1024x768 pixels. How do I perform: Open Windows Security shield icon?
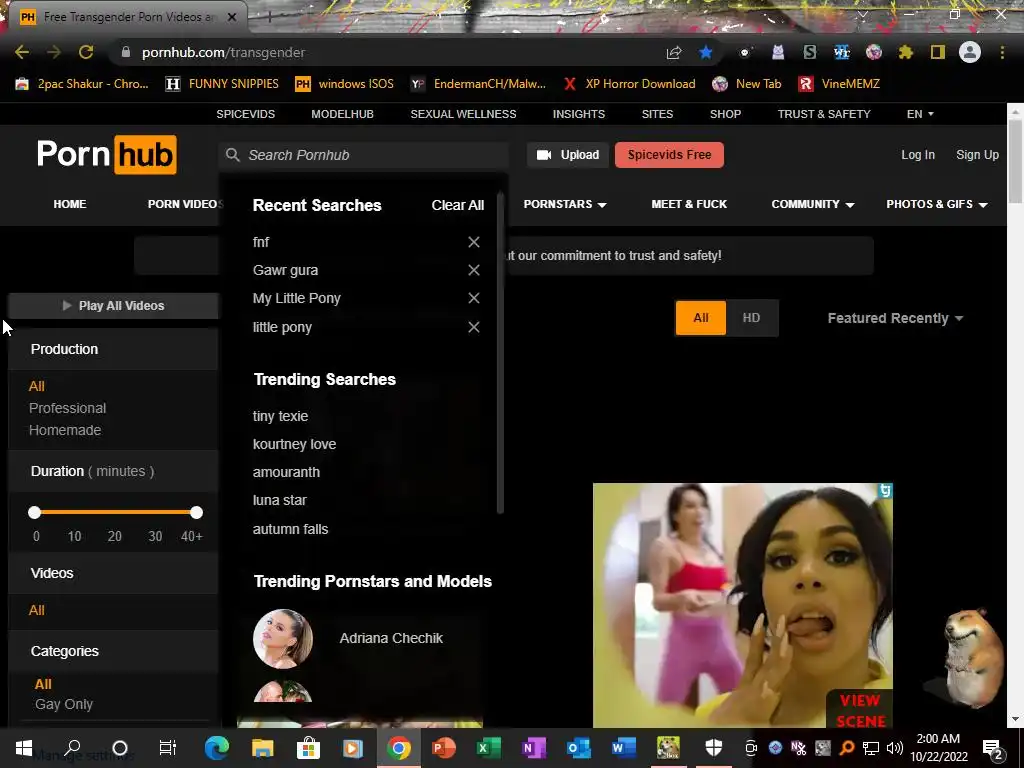click(714, 748)
